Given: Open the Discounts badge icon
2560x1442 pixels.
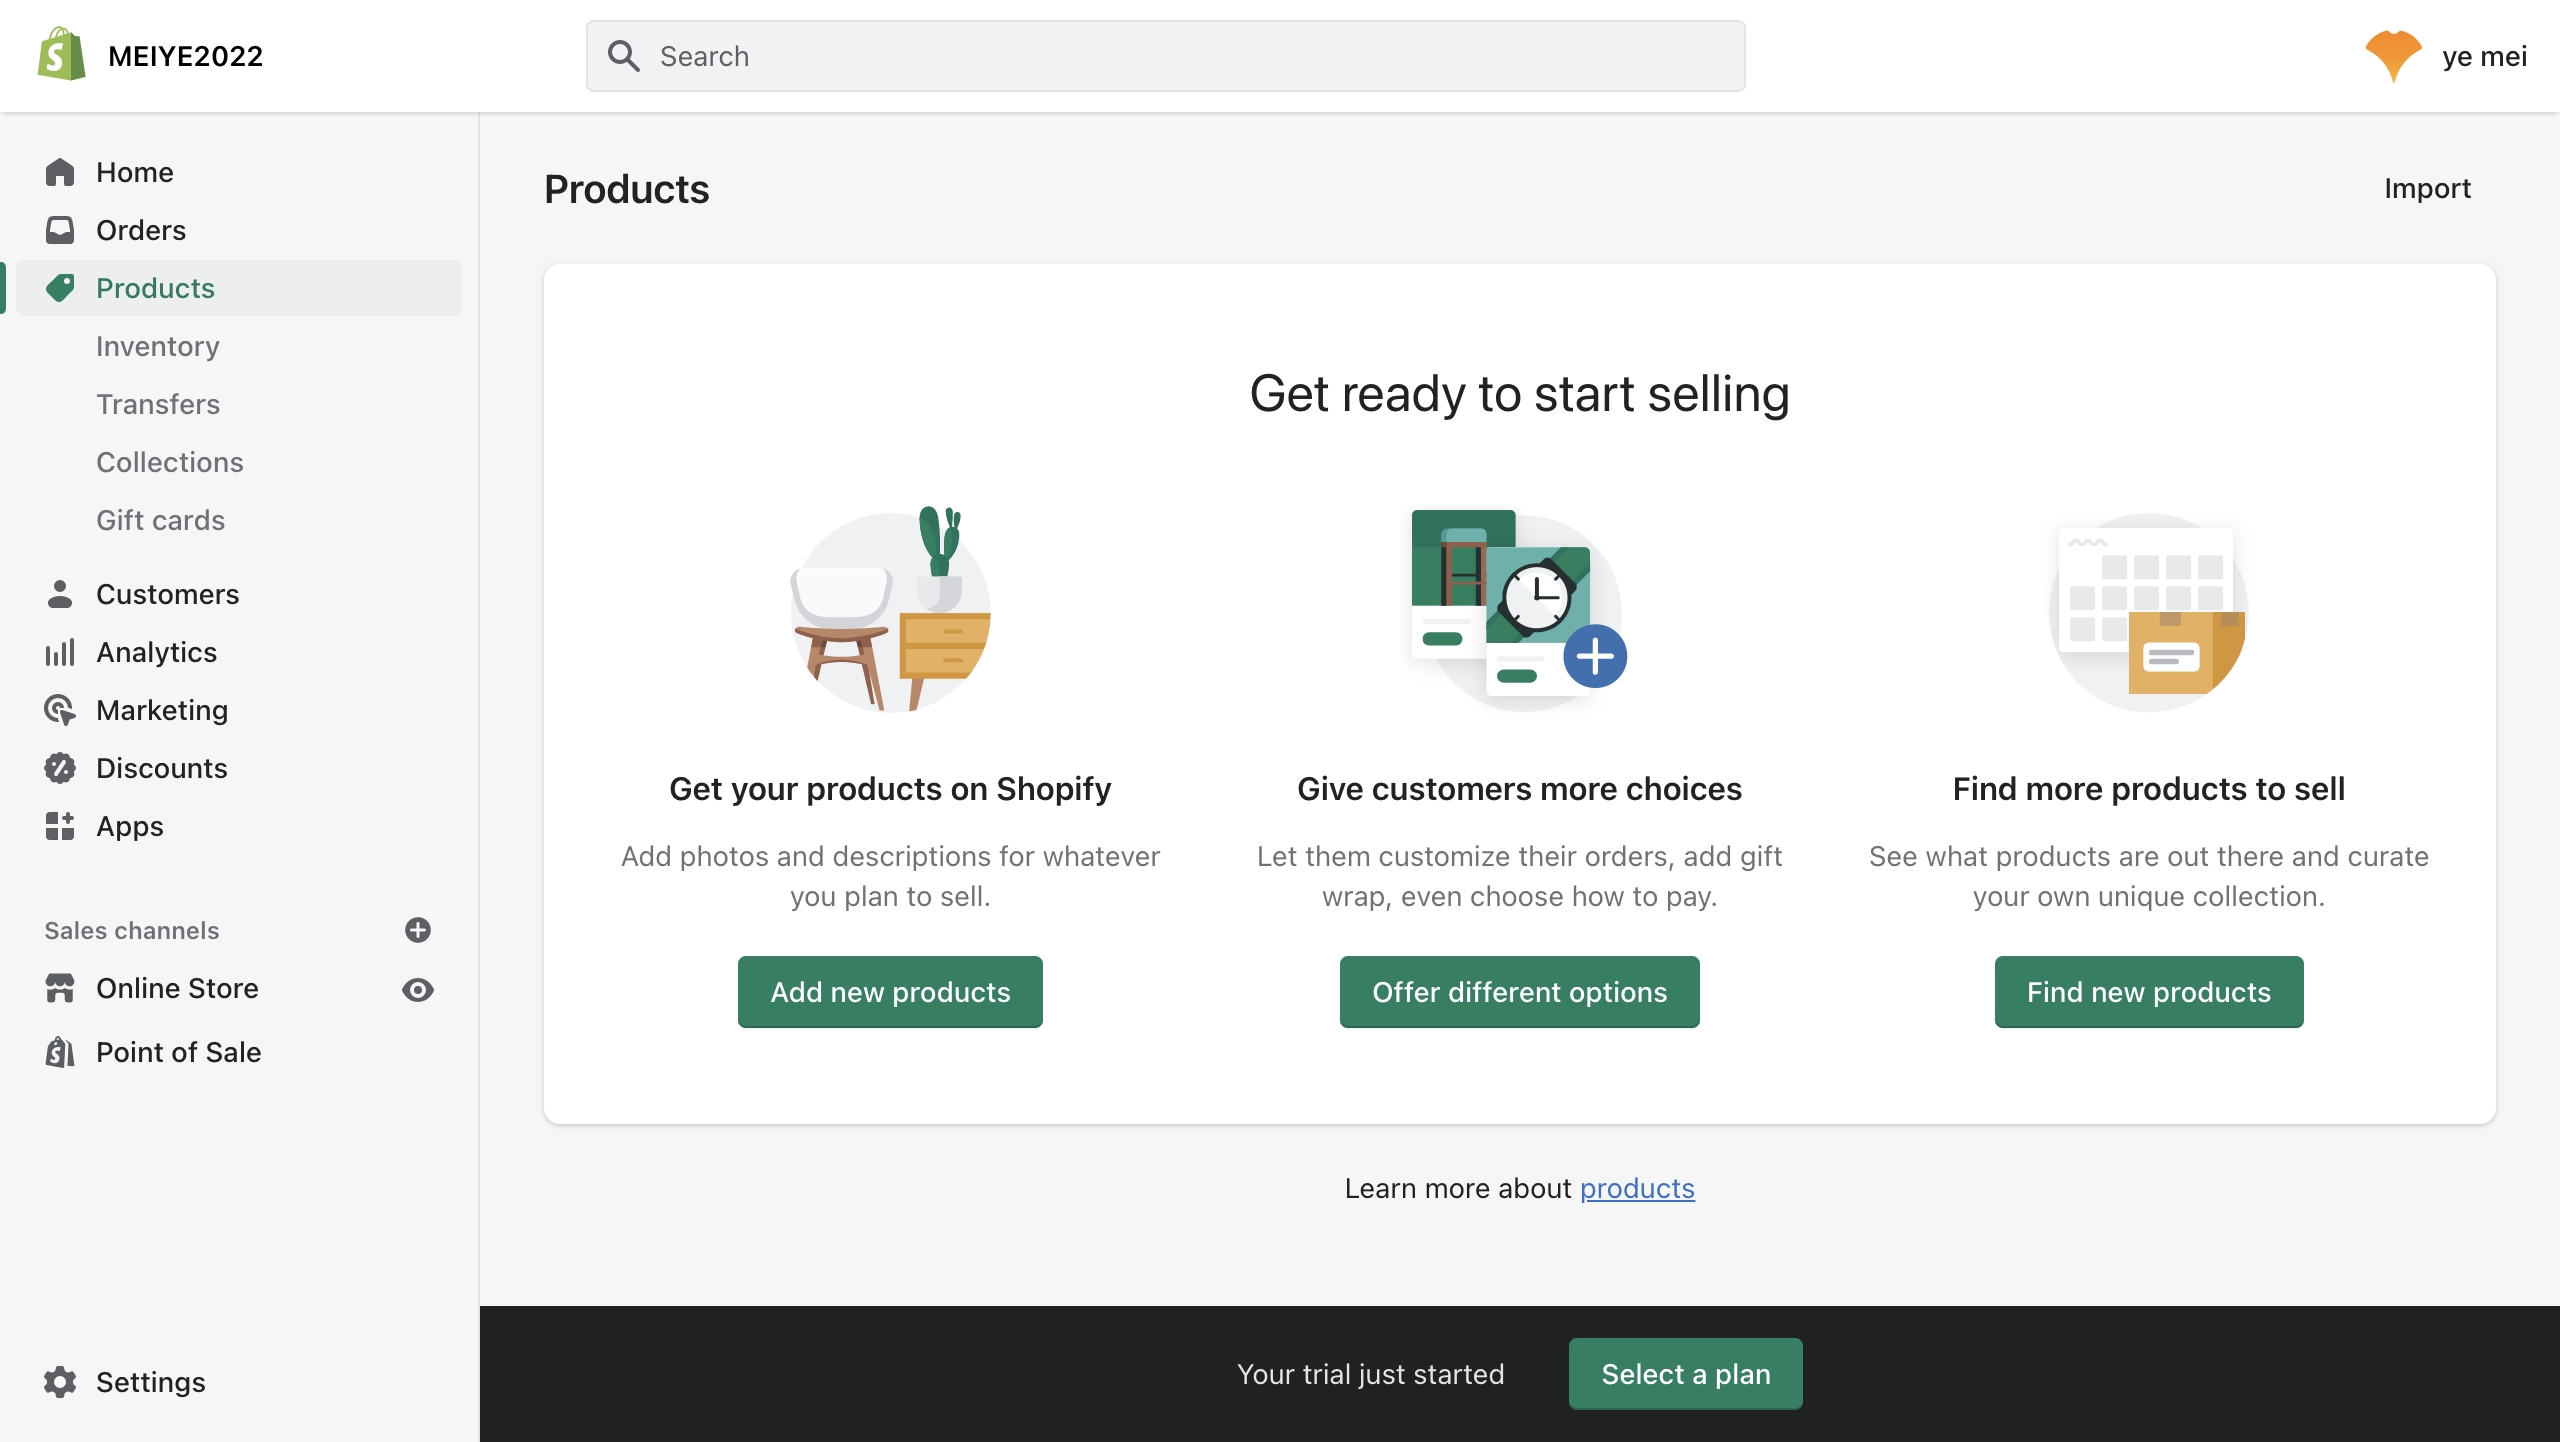Looking at the screenshot, I should pos(60,768).
